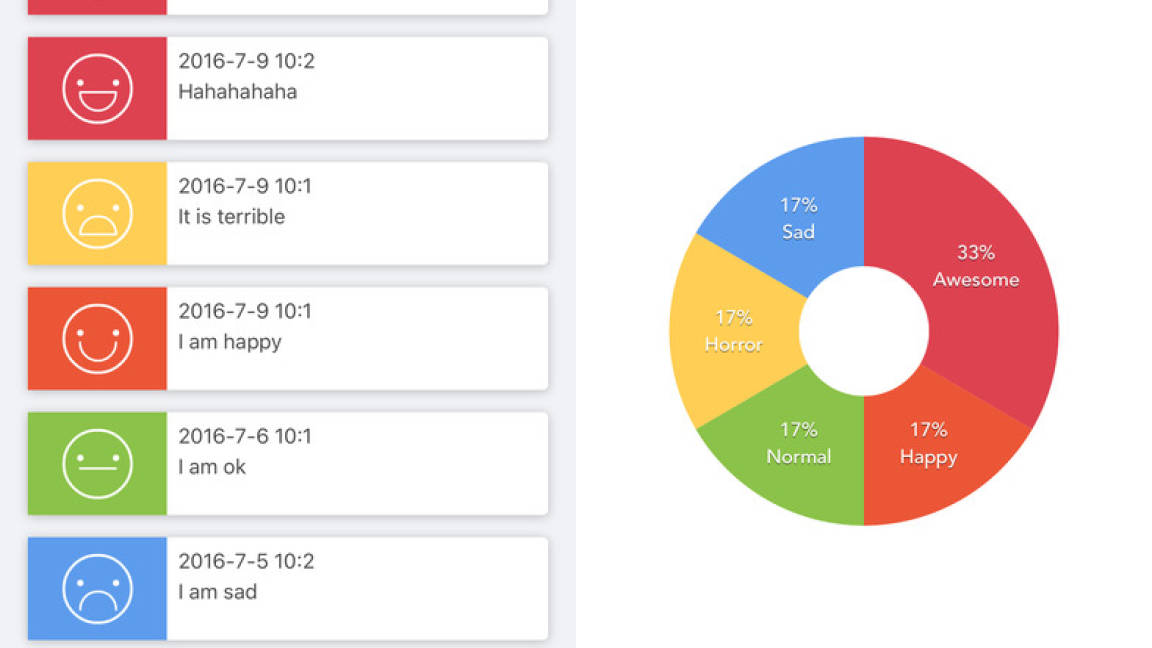The image size is (1152, 648).
Task: Select the neutral-face emoji next to "I am ok"
Action: pos(96,463)
